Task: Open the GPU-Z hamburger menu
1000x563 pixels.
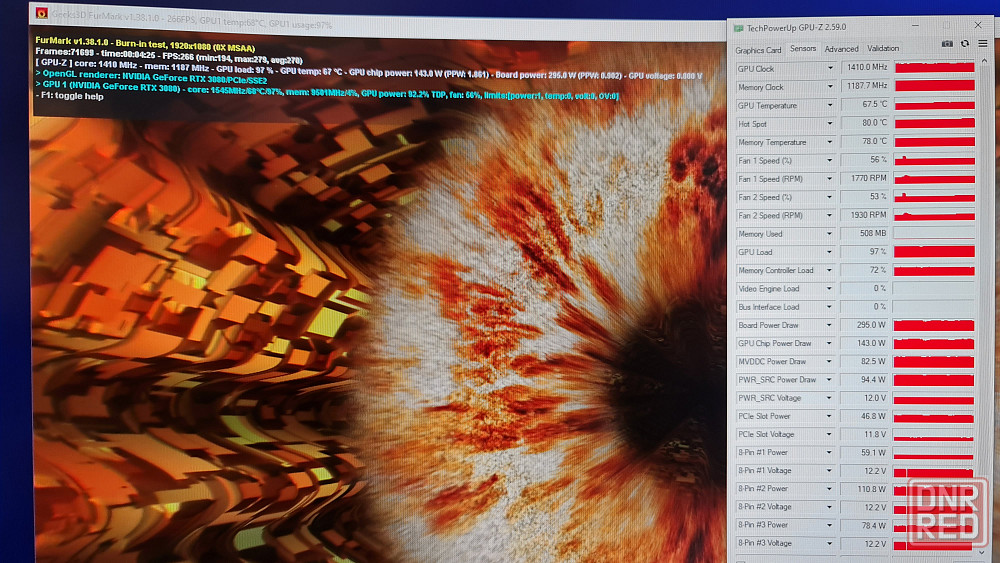Action: [x=983, y=44]
